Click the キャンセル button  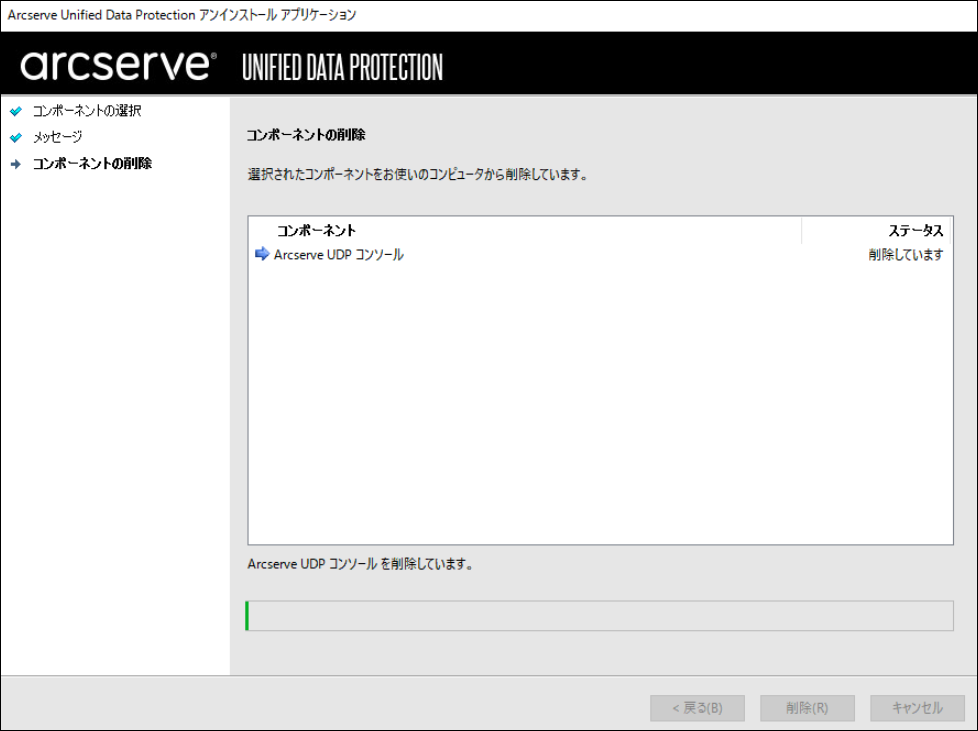[x=917, y=708]
